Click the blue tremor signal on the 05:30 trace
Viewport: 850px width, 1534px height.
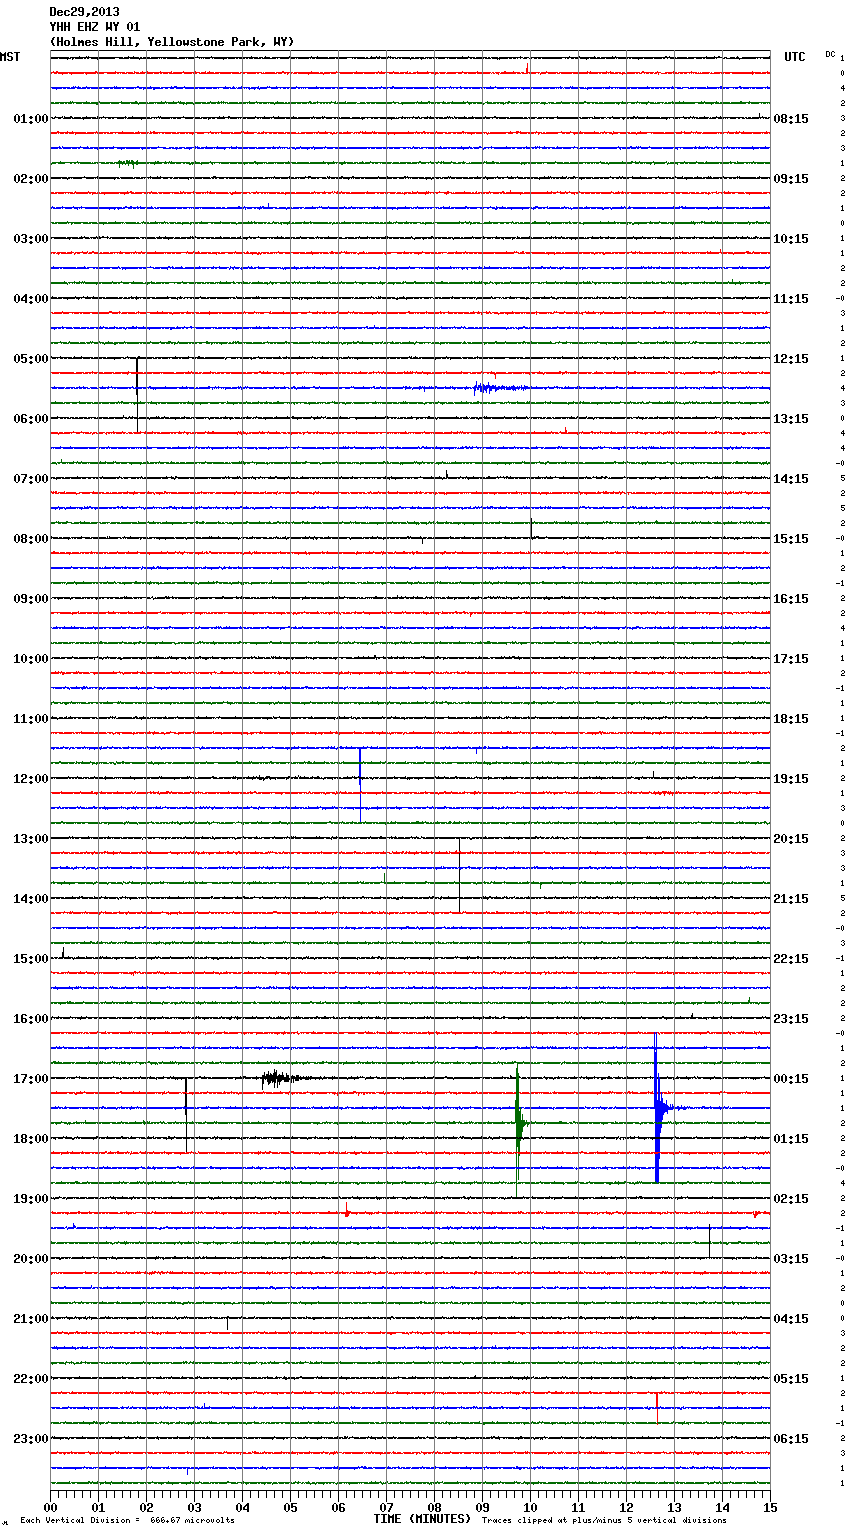500,388
